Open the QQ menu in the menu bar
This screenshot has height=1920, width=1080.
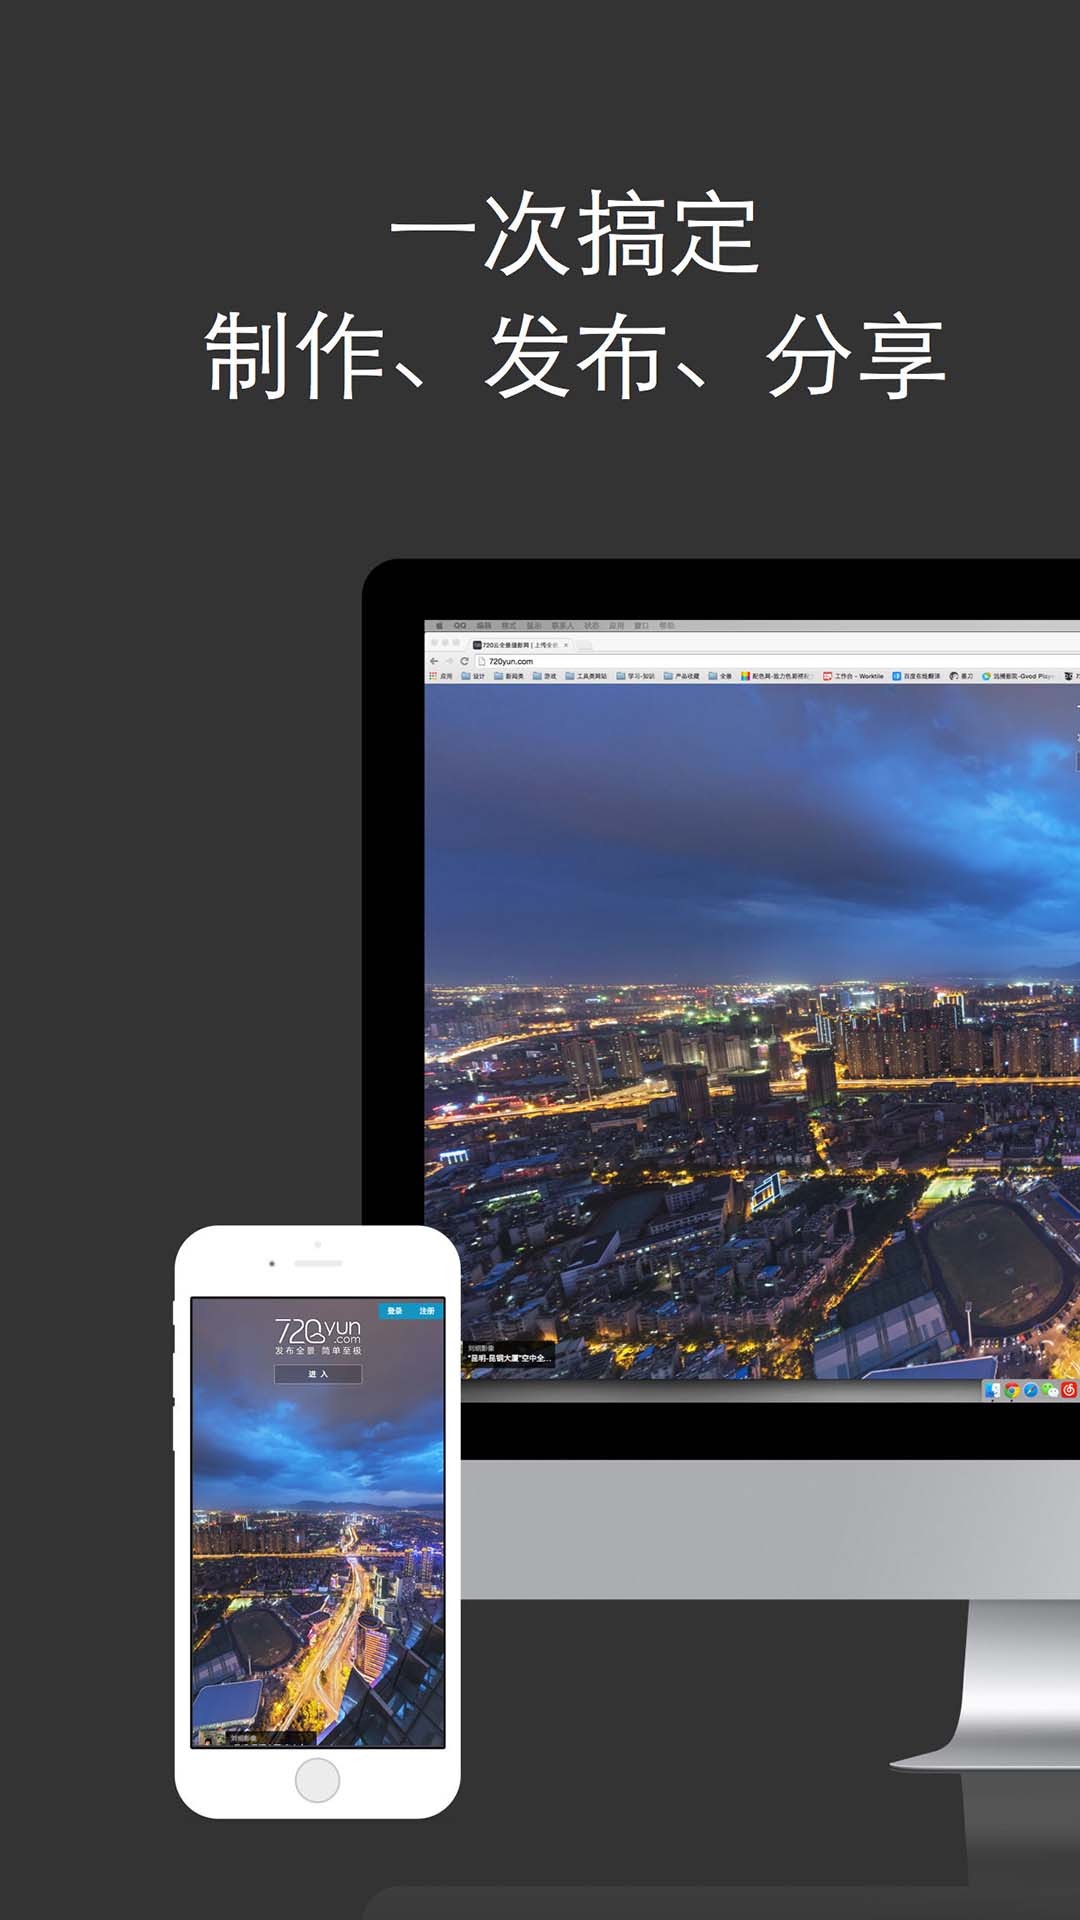coord(460,626)
